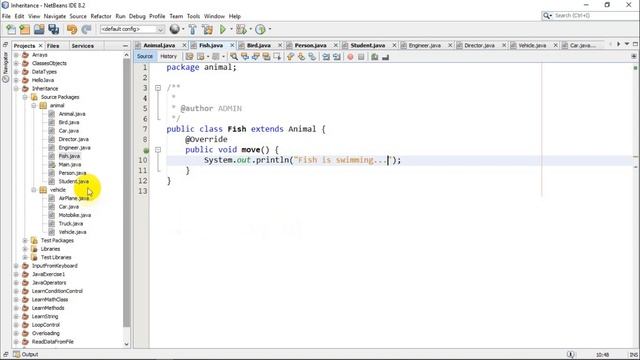
Task: Click the Clean and Build icon
Action: coord(207,29)
